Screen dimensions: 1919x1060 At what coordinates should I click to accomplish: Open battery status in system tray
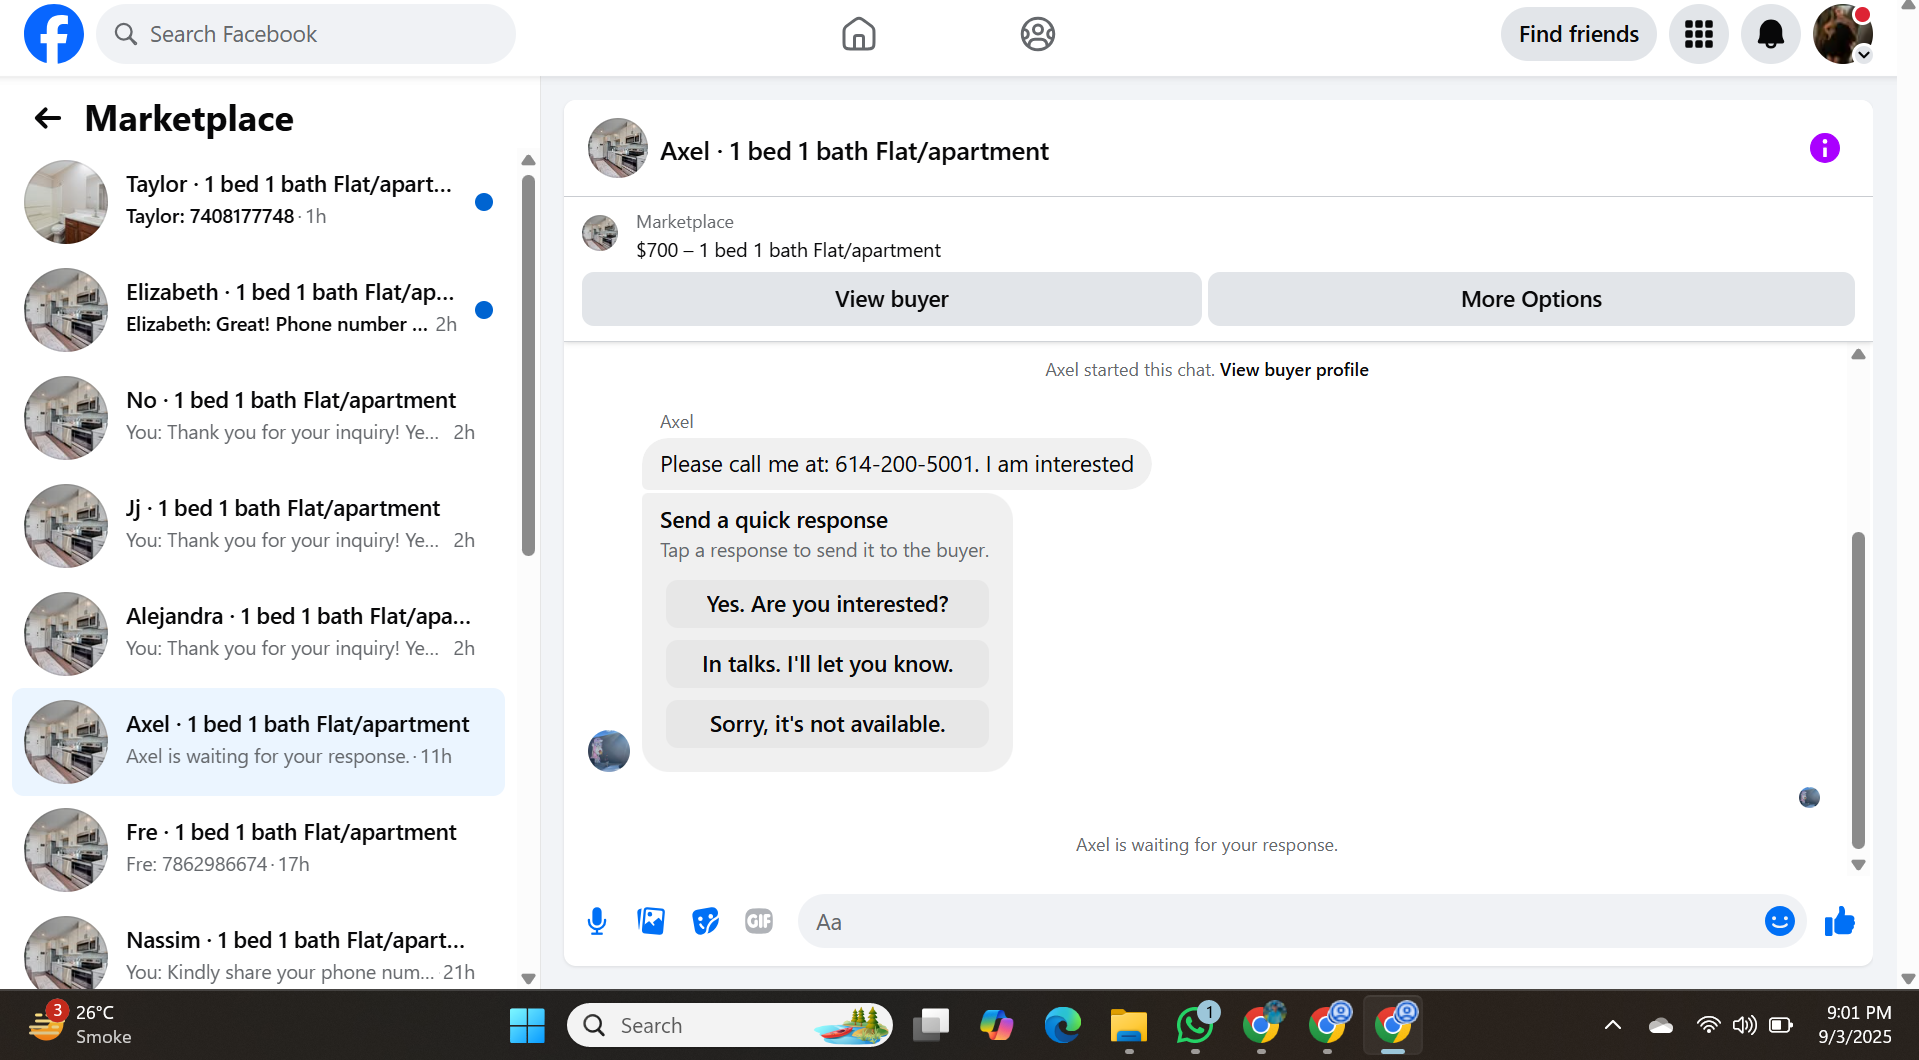click(x=1780, y=1025)
